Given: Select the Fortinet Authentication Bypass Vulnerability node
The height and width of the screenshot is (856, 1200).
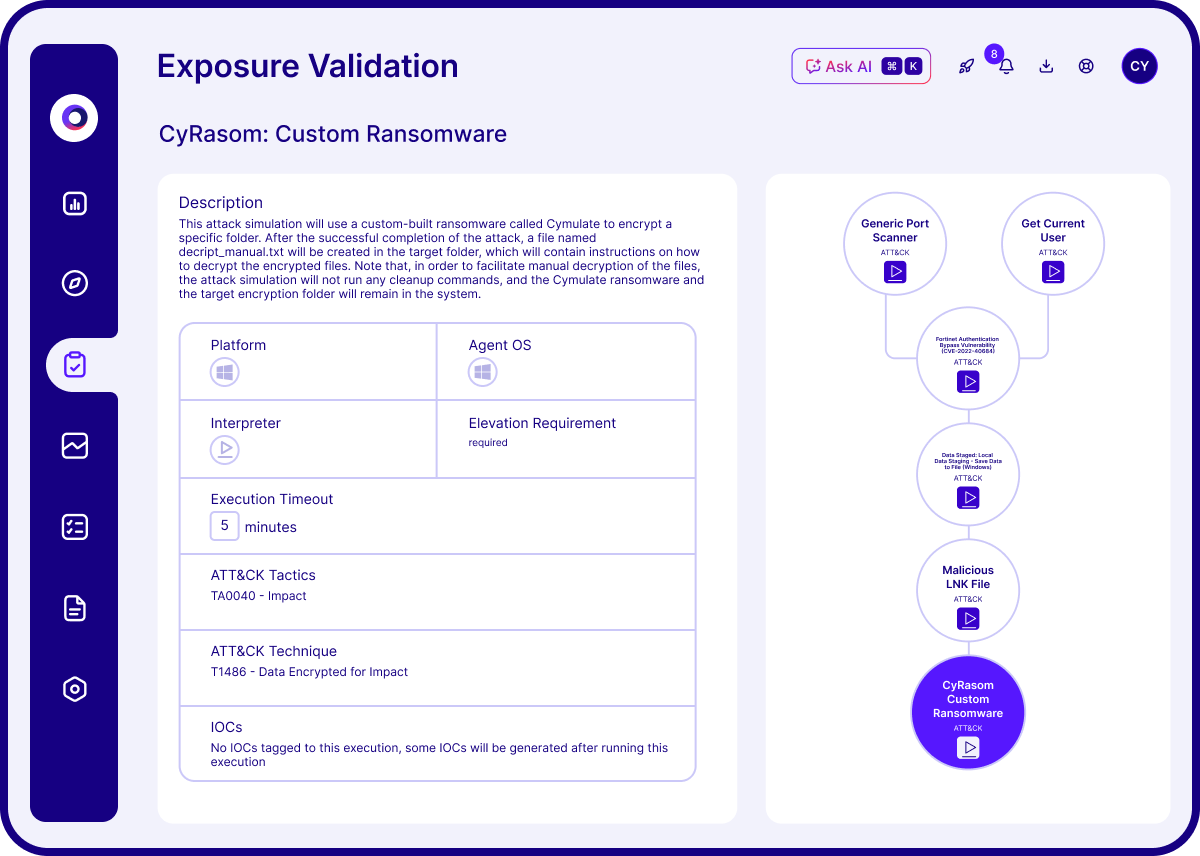Looking at the screenshot, I should coord(968,359).
